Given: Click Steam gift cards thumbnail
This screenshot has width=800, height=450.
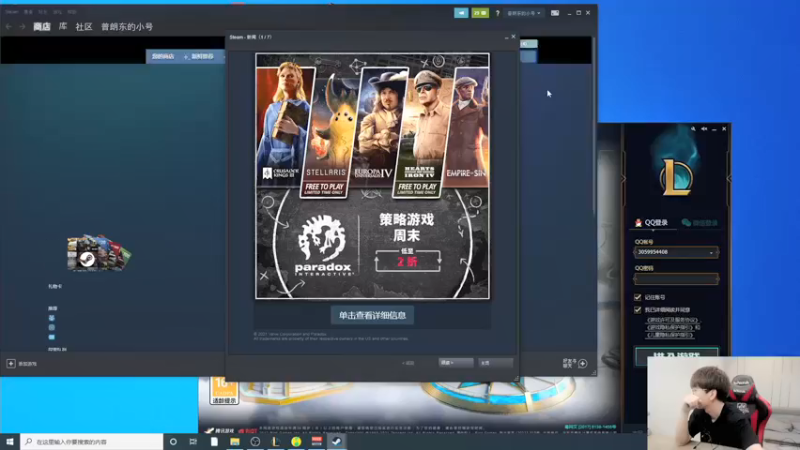Looking at the screenshot, I should [x=99, y=253].
